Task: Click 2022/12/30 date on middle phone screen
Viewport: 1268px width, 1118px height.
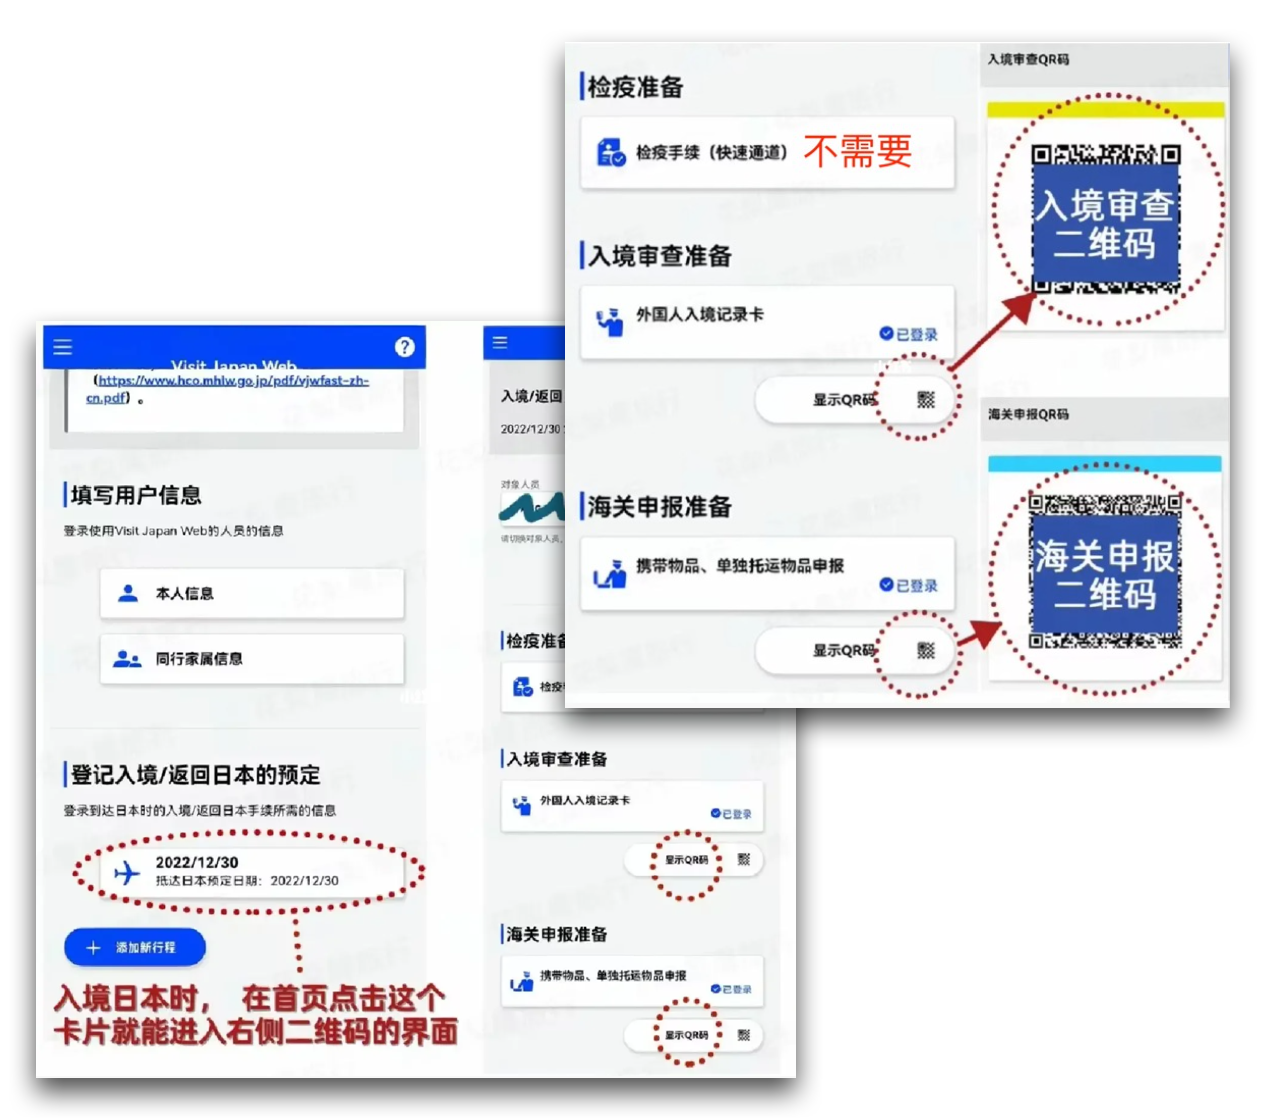Action: (531, 429)
